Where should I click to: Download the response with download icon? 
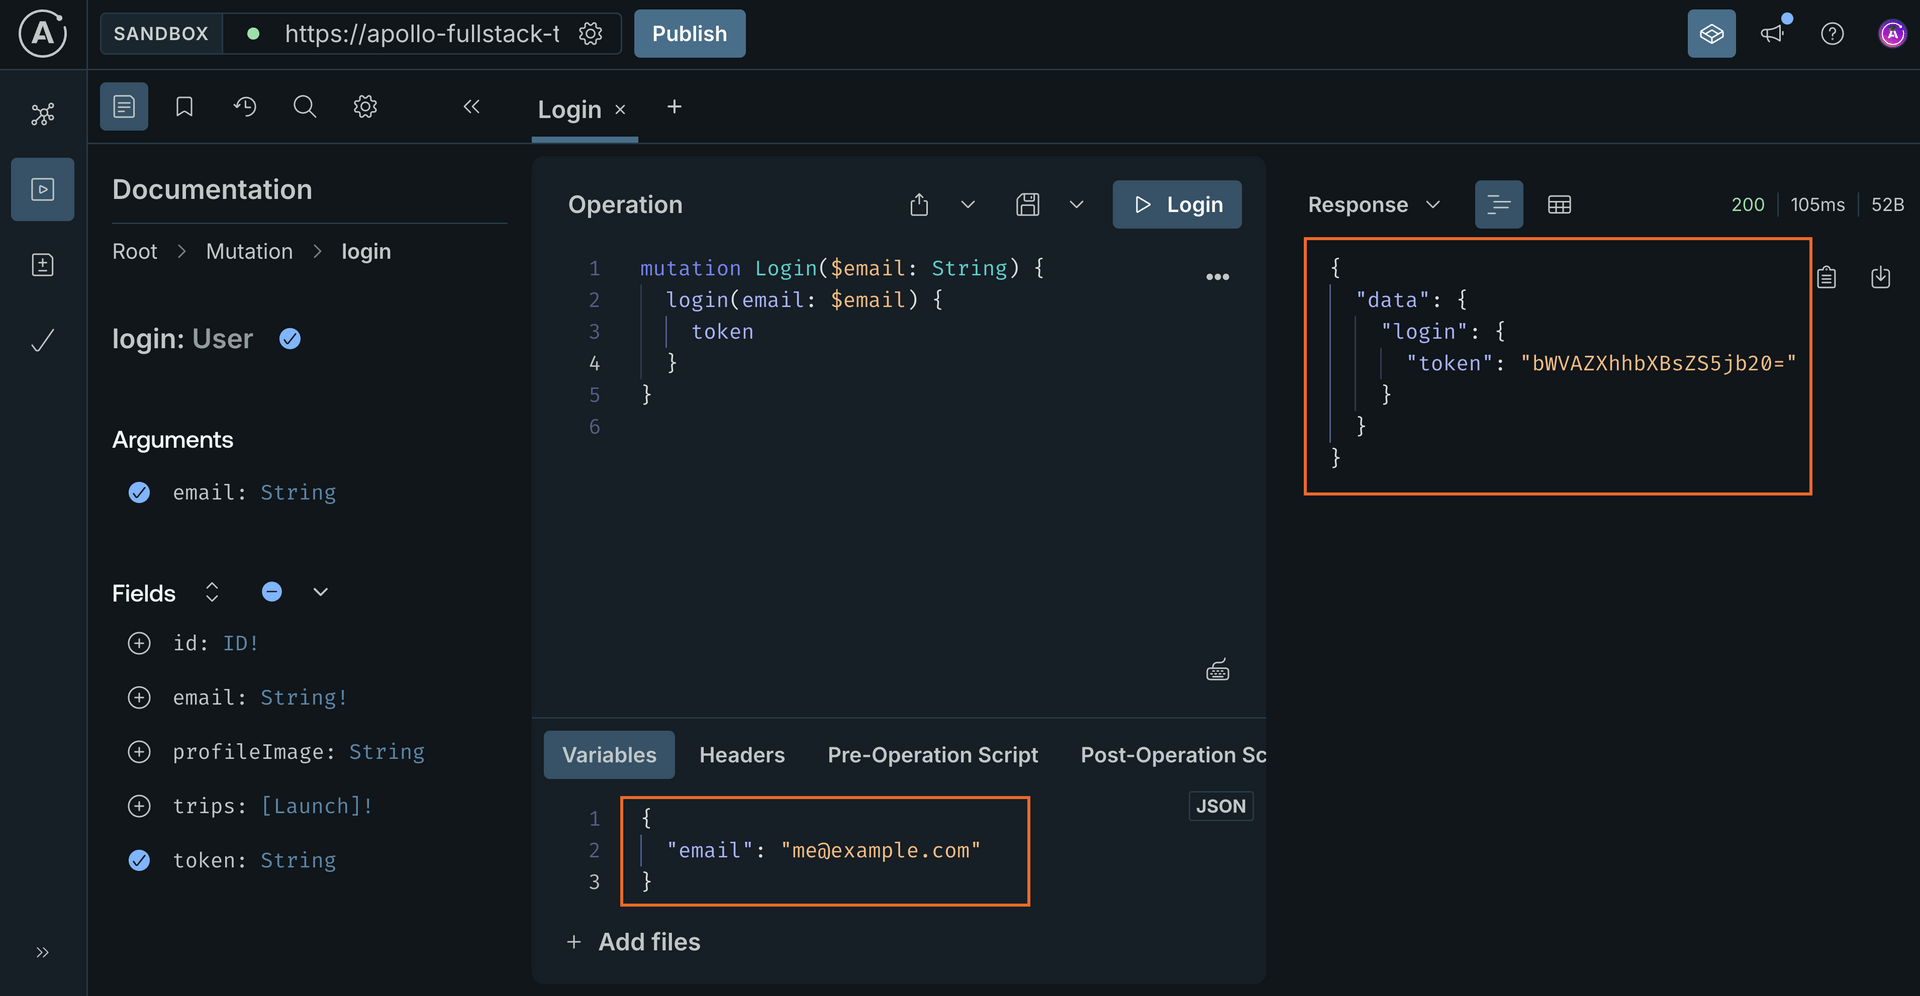click(x=1880, y=277)
